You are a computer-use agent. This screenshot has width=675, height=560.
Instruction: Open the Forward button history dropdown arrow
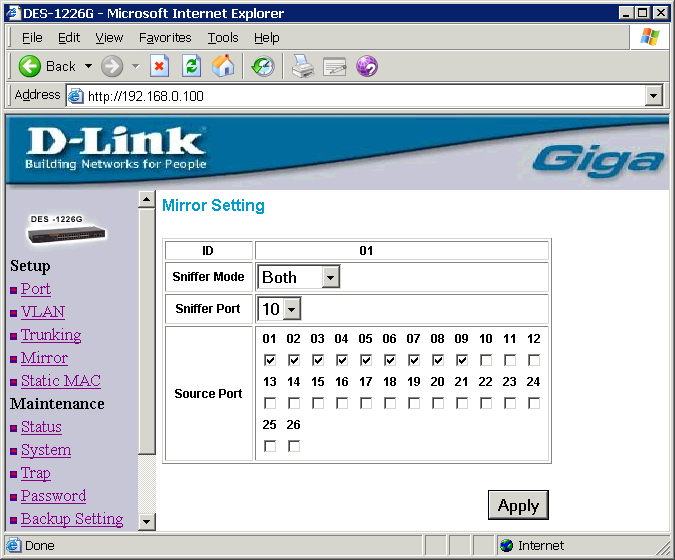tap(136, 66)
